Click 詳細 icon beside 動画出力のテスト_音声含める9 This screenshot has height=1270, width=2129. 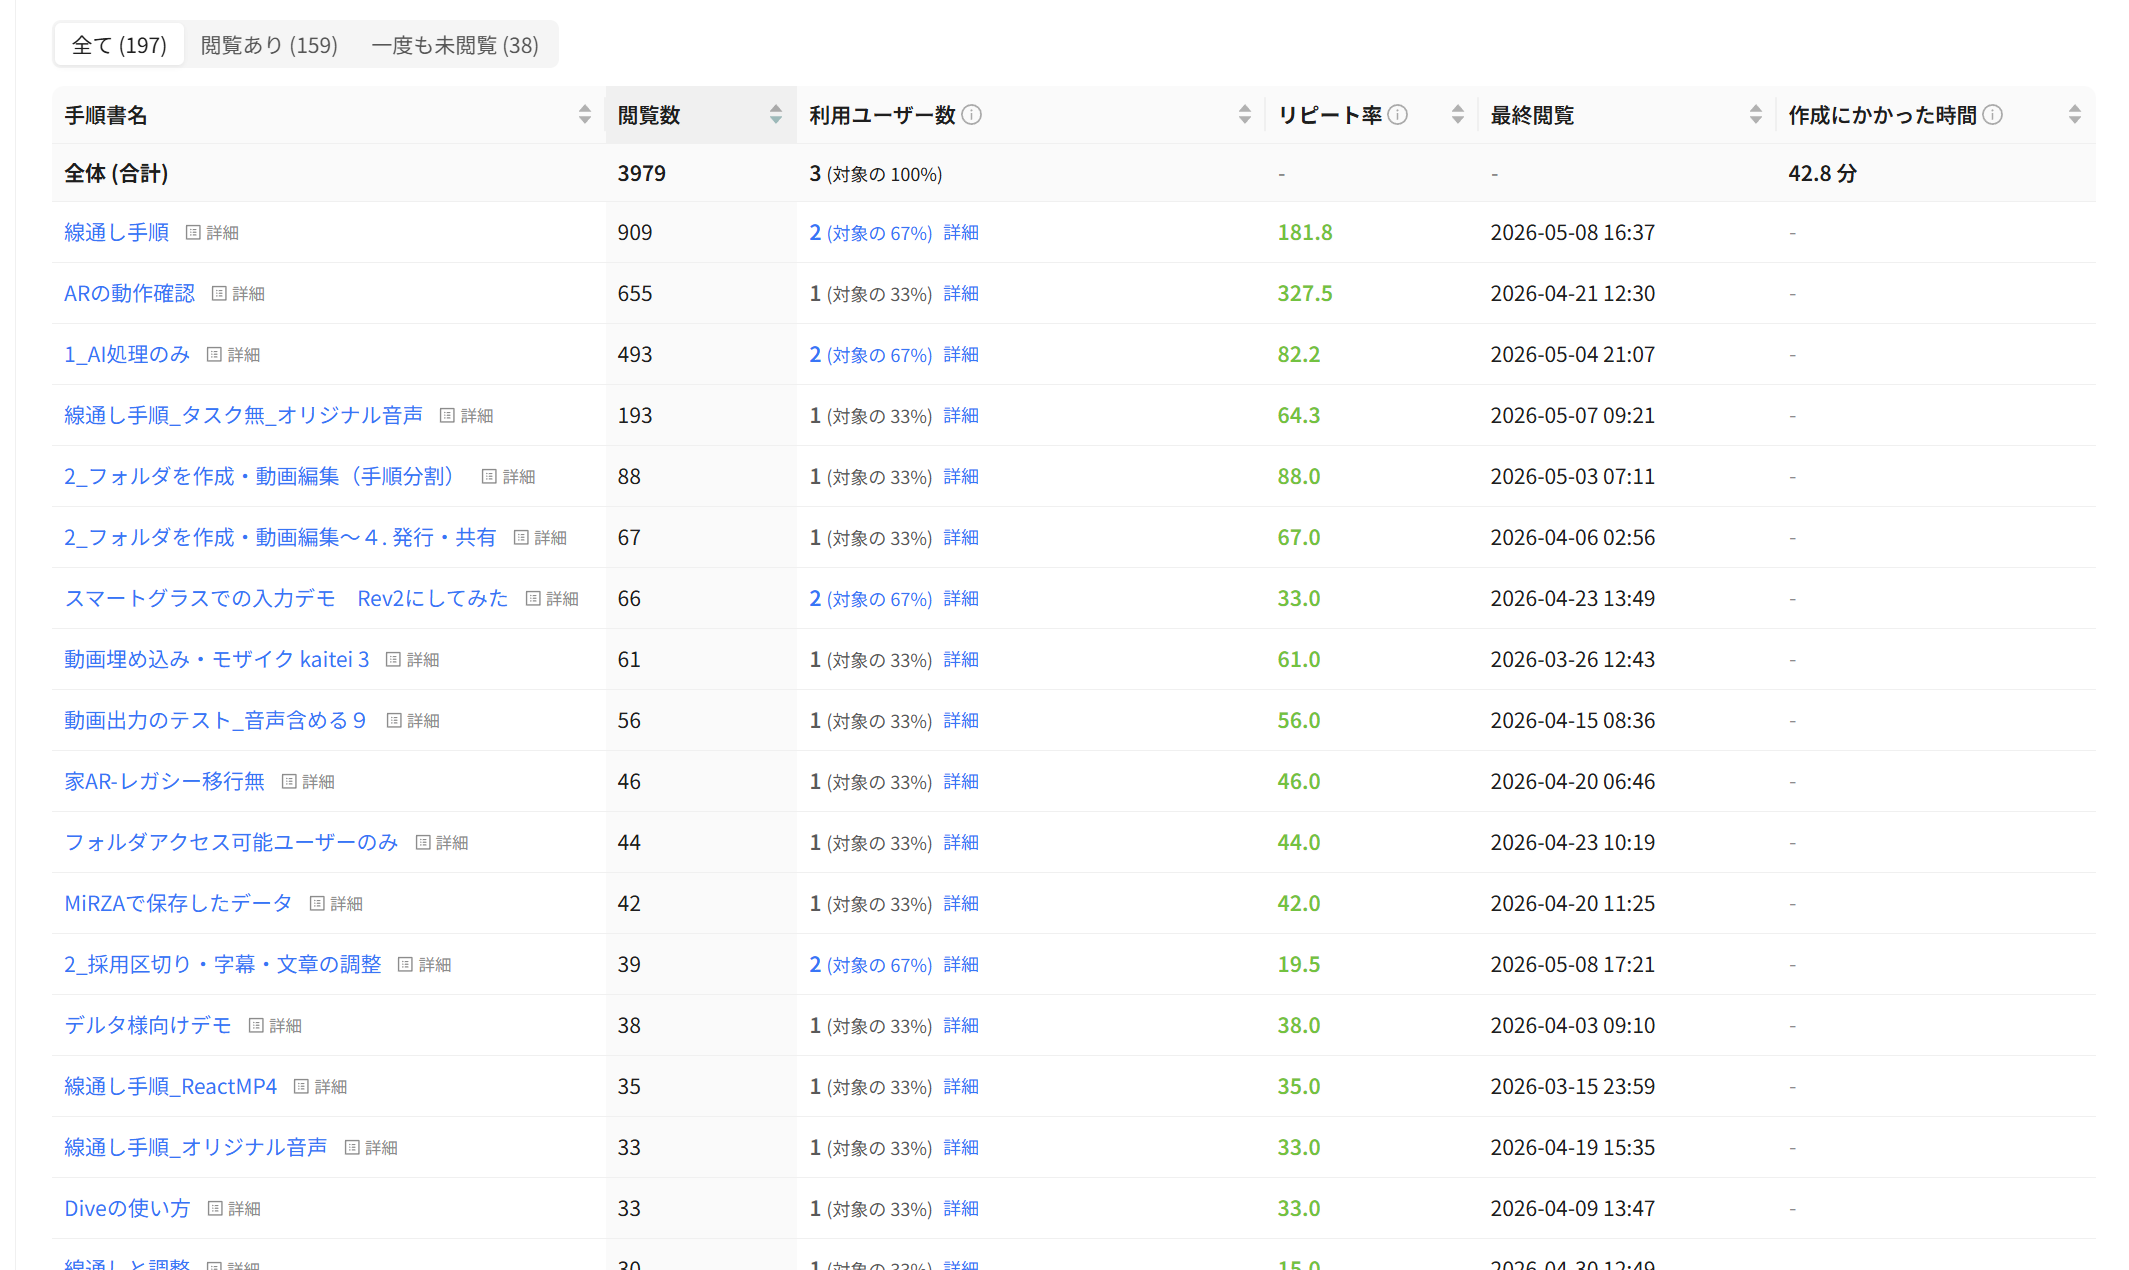[x=413, y=721]
